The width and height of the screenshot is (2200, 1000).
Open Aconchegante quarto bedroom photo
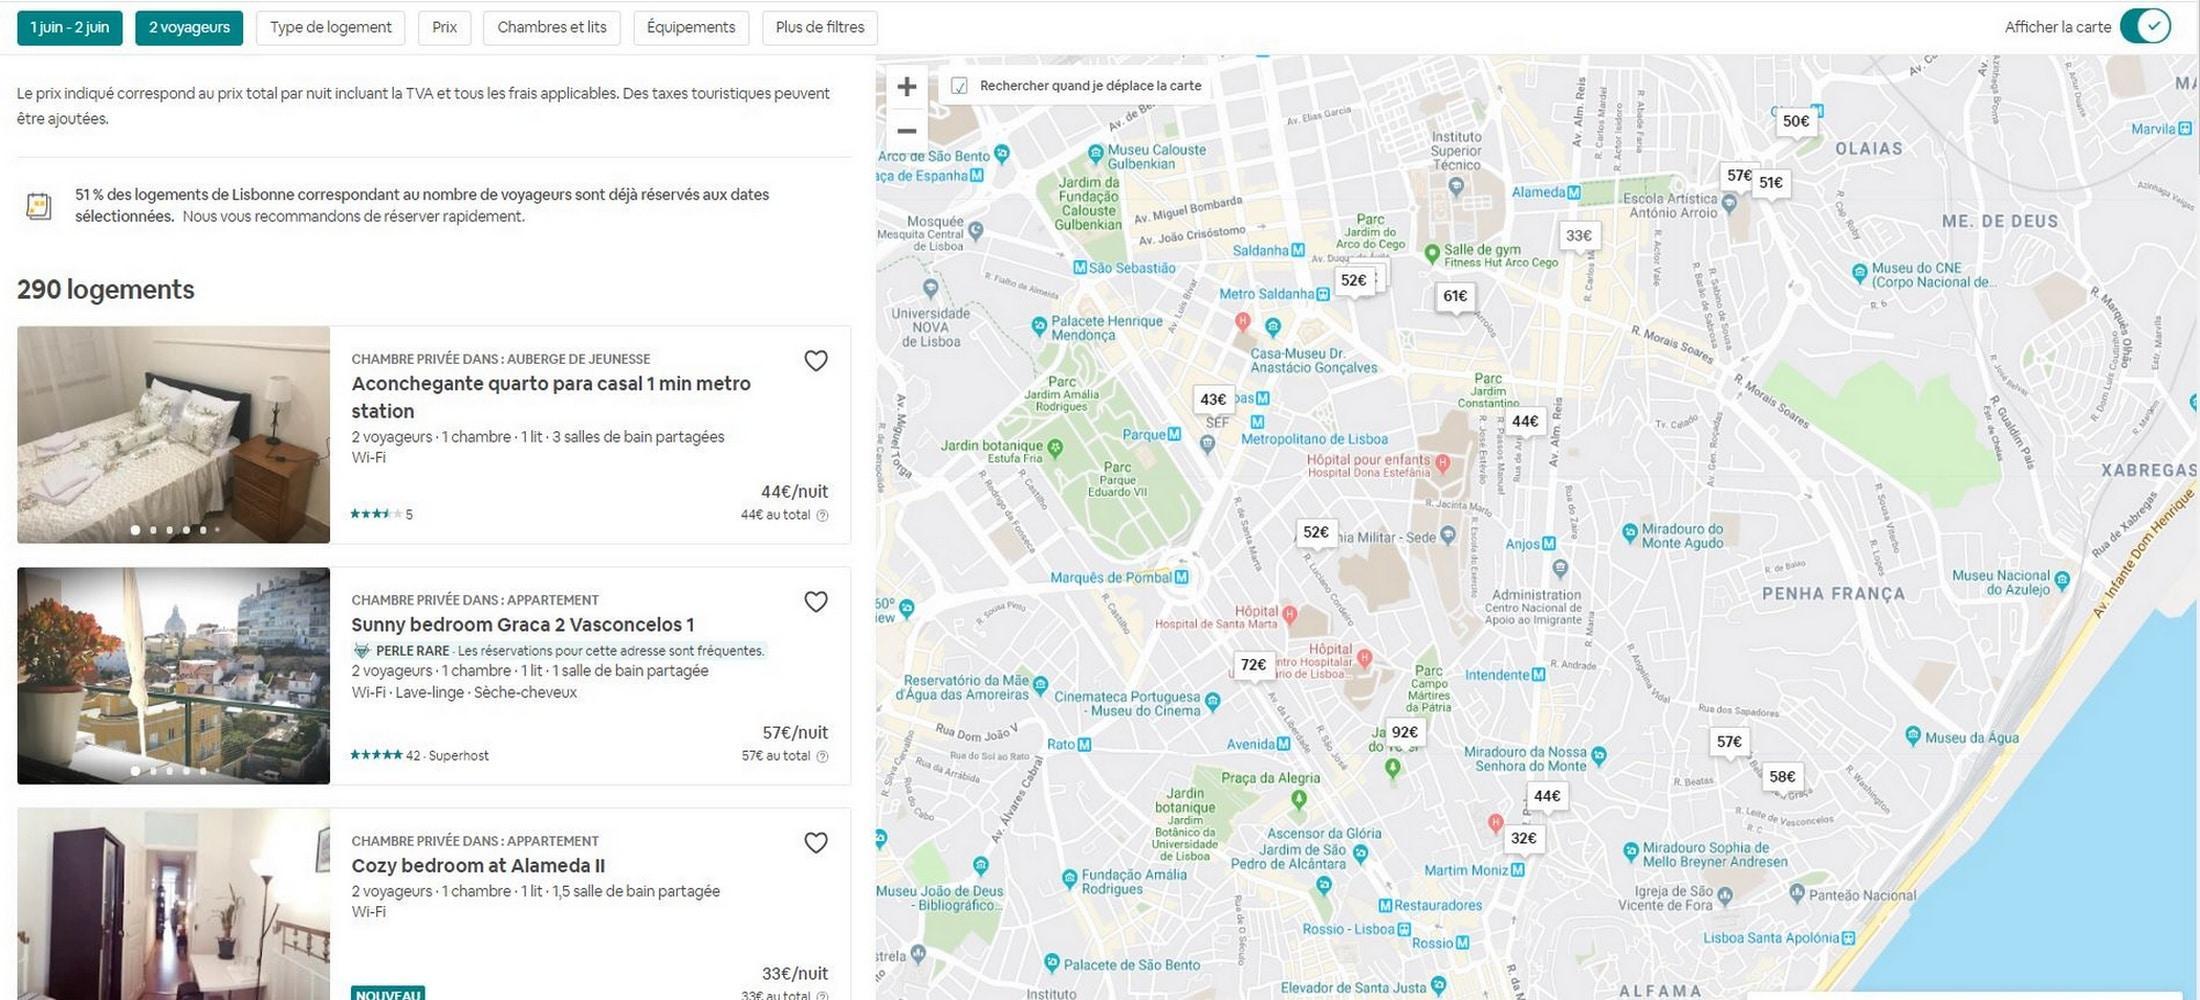point(173,435)
